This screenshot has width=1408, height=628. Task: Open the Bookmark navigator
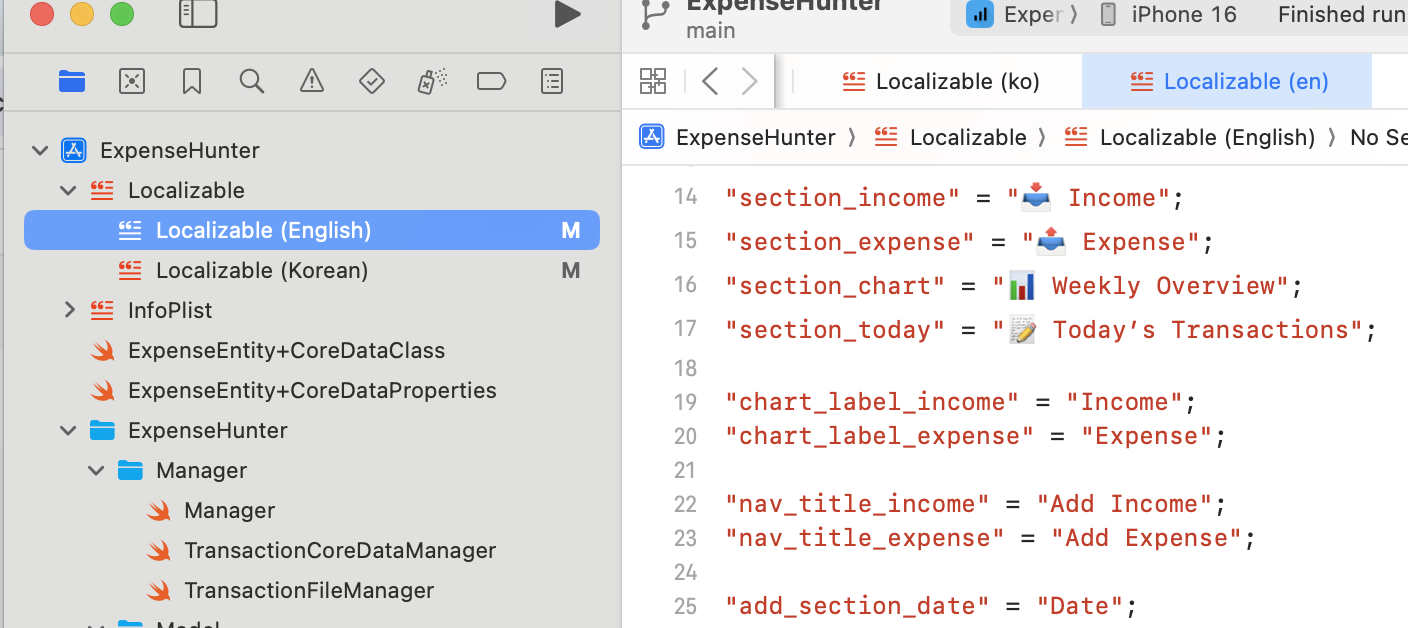(x=192, y=81)
